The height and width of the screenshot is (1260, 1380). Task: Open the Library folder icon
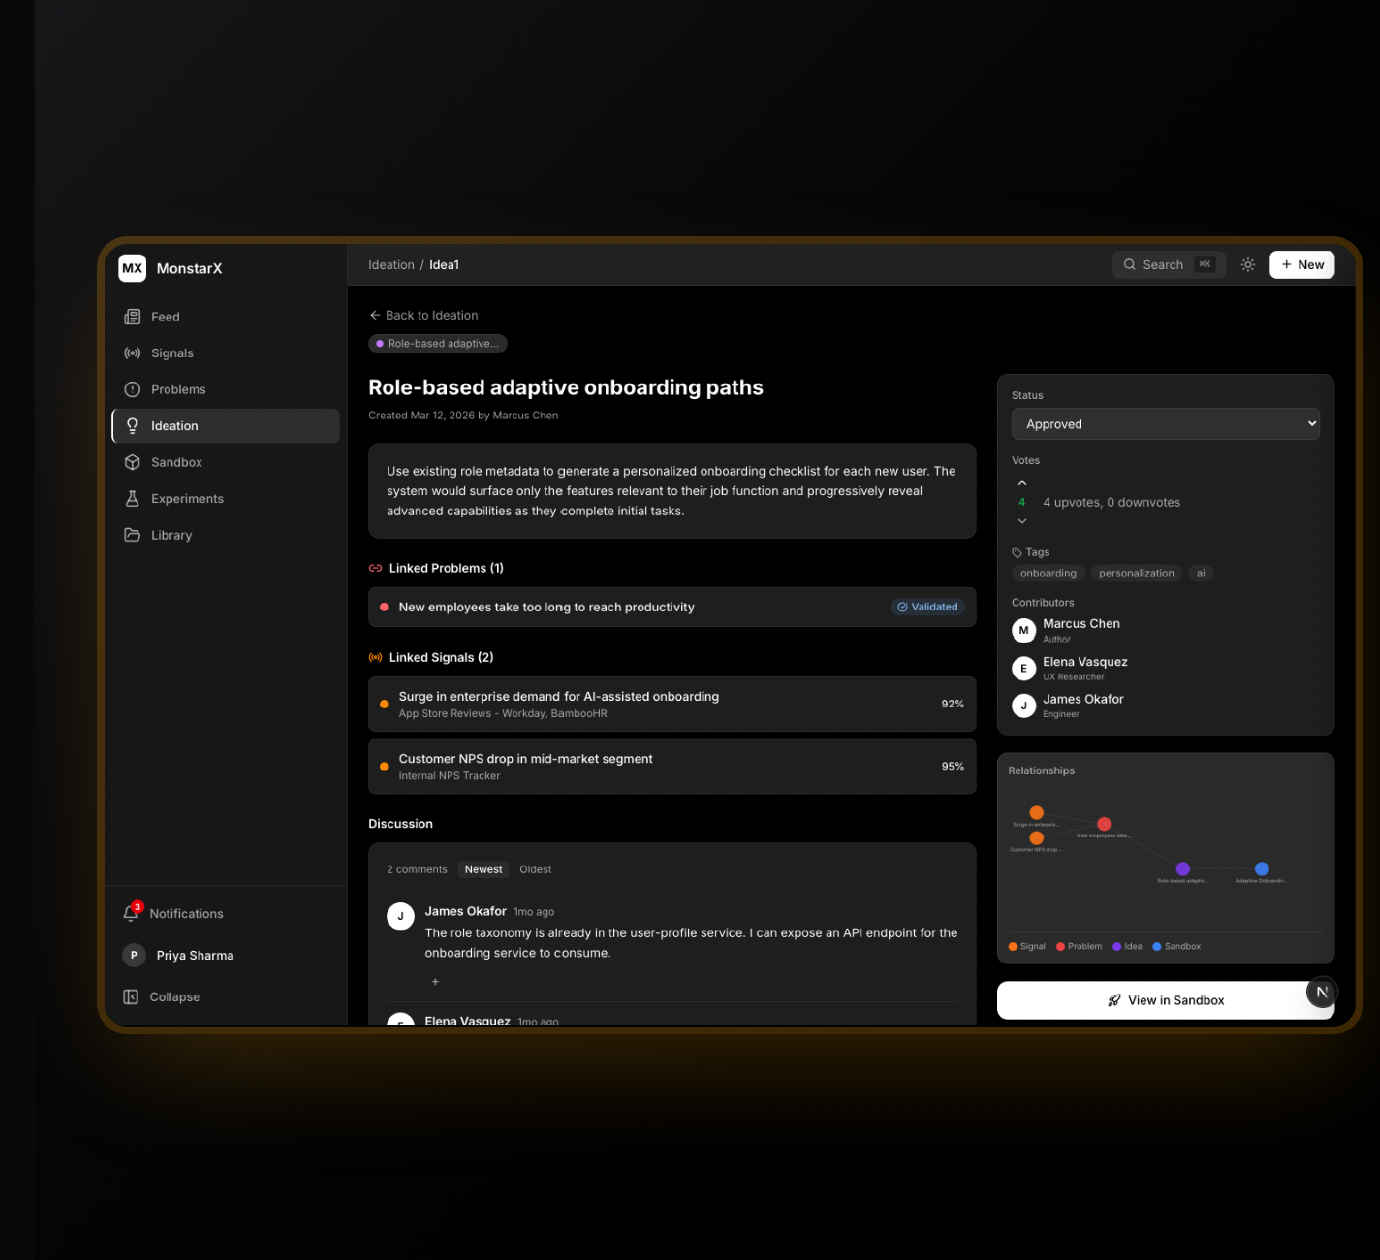[x=132, y=535]
